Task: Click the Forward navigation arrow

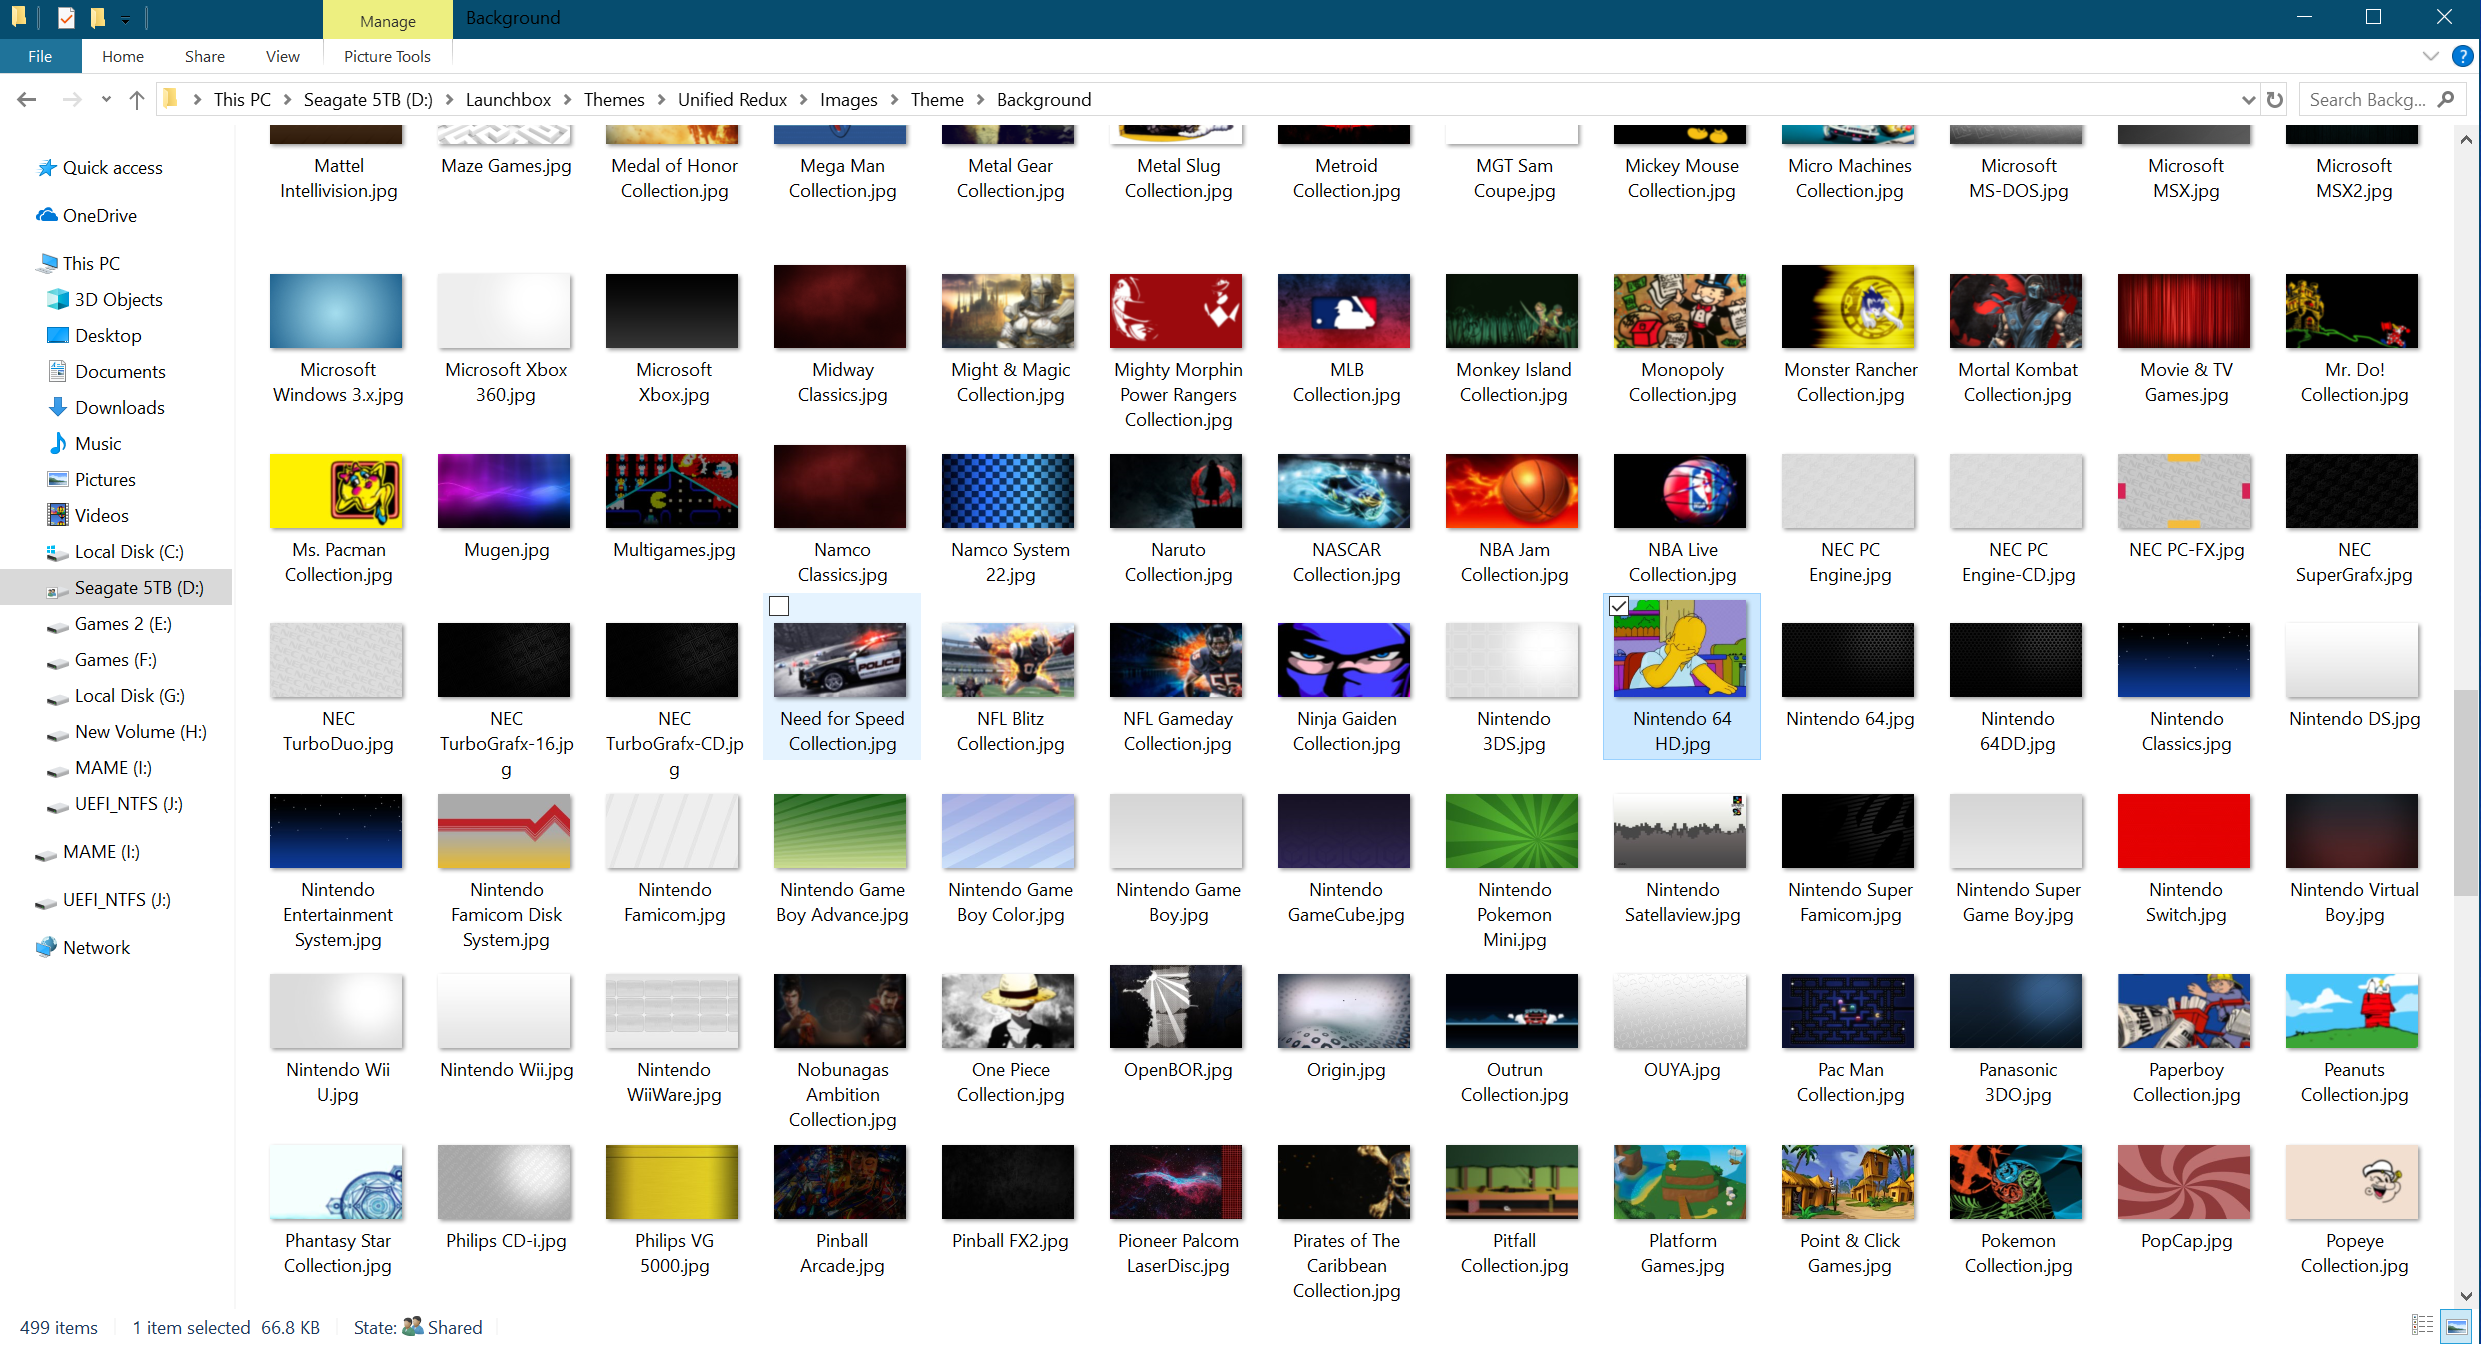Action: [x=71, y=99]
